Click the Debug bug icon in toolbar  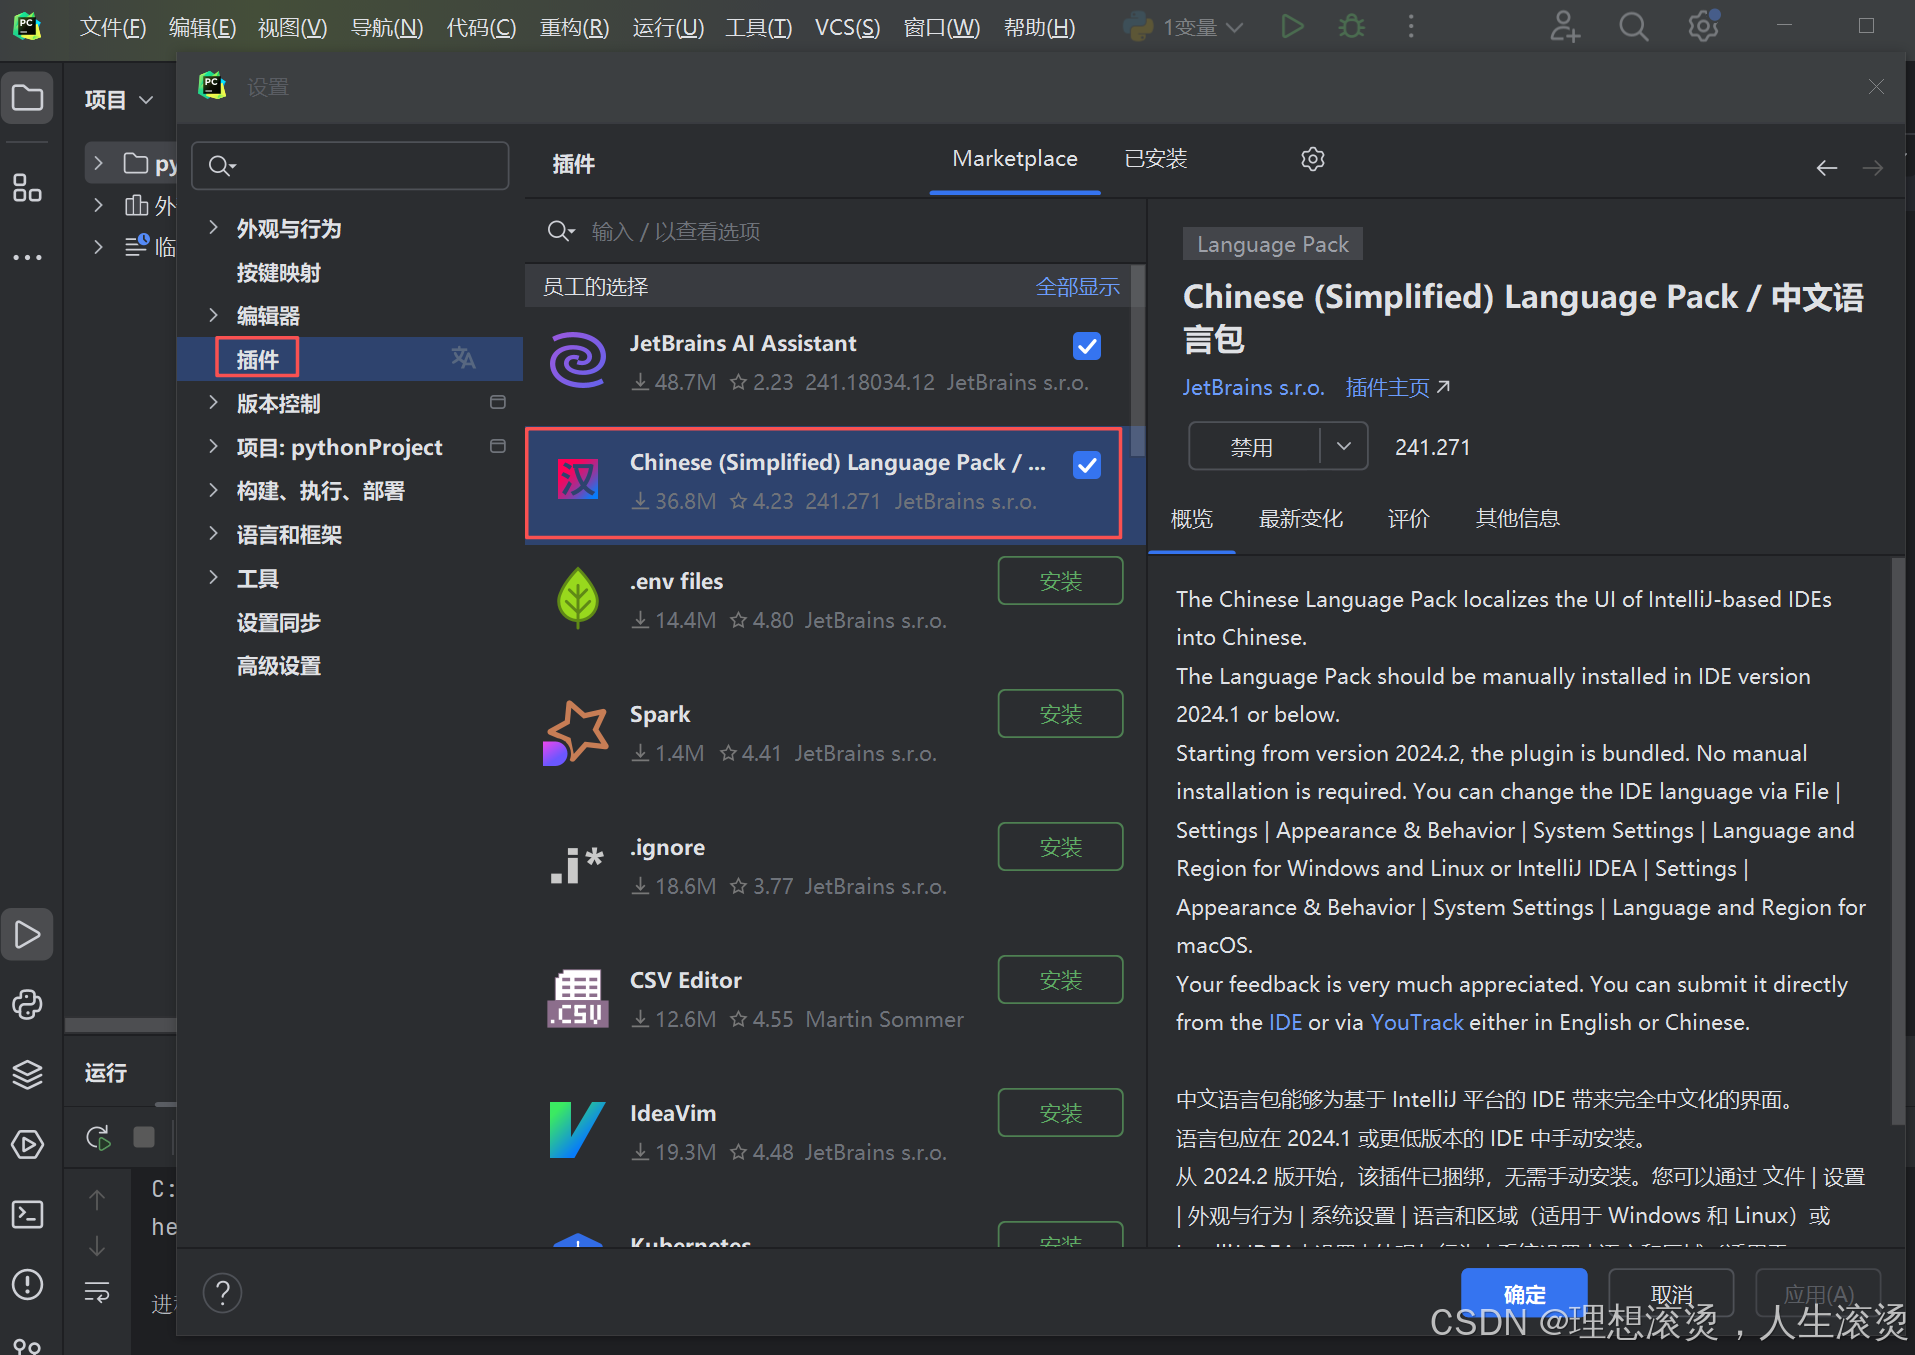1351,27
